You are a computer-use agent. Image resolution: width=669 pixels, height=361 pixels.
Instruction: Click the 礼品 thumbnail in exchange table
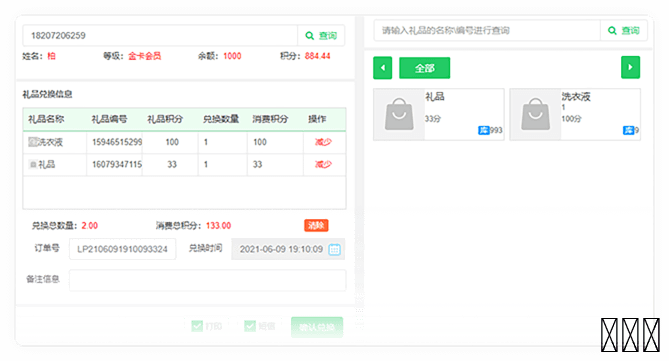(x=33, y=164)
